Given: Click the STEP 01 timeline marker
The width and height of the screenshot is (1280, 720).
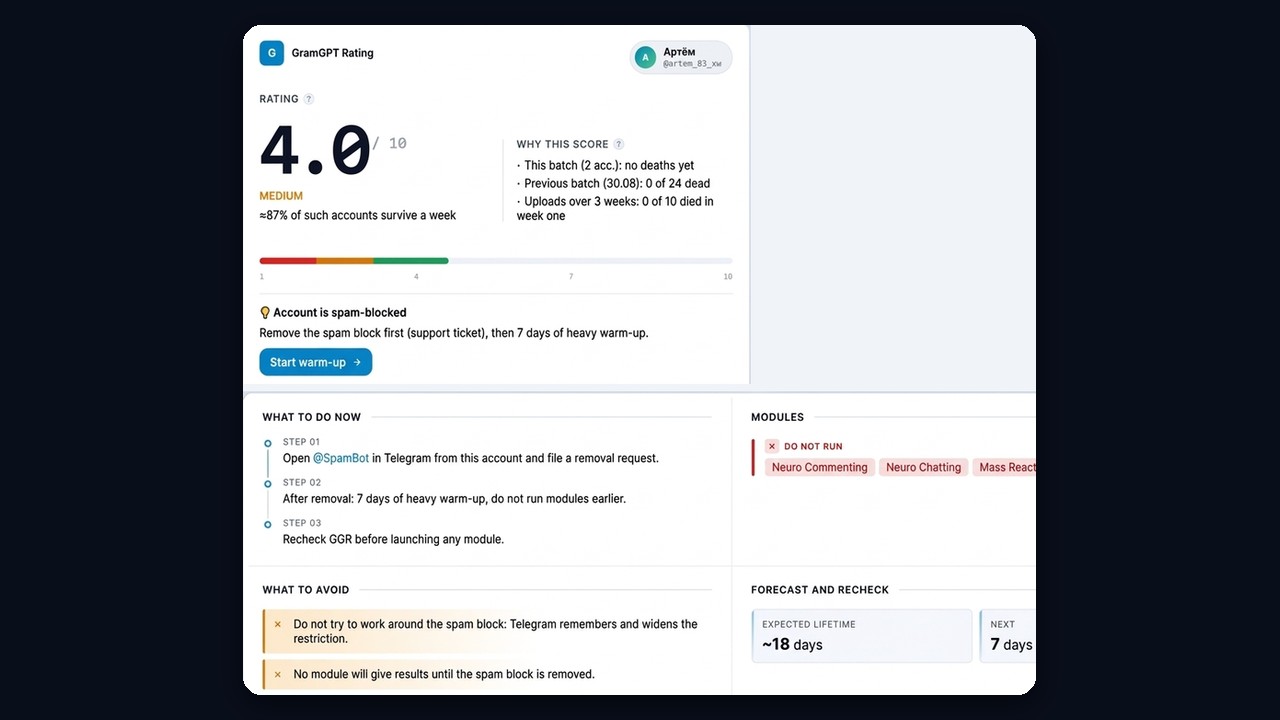Looking at the screenshot, I should (268, 443).
